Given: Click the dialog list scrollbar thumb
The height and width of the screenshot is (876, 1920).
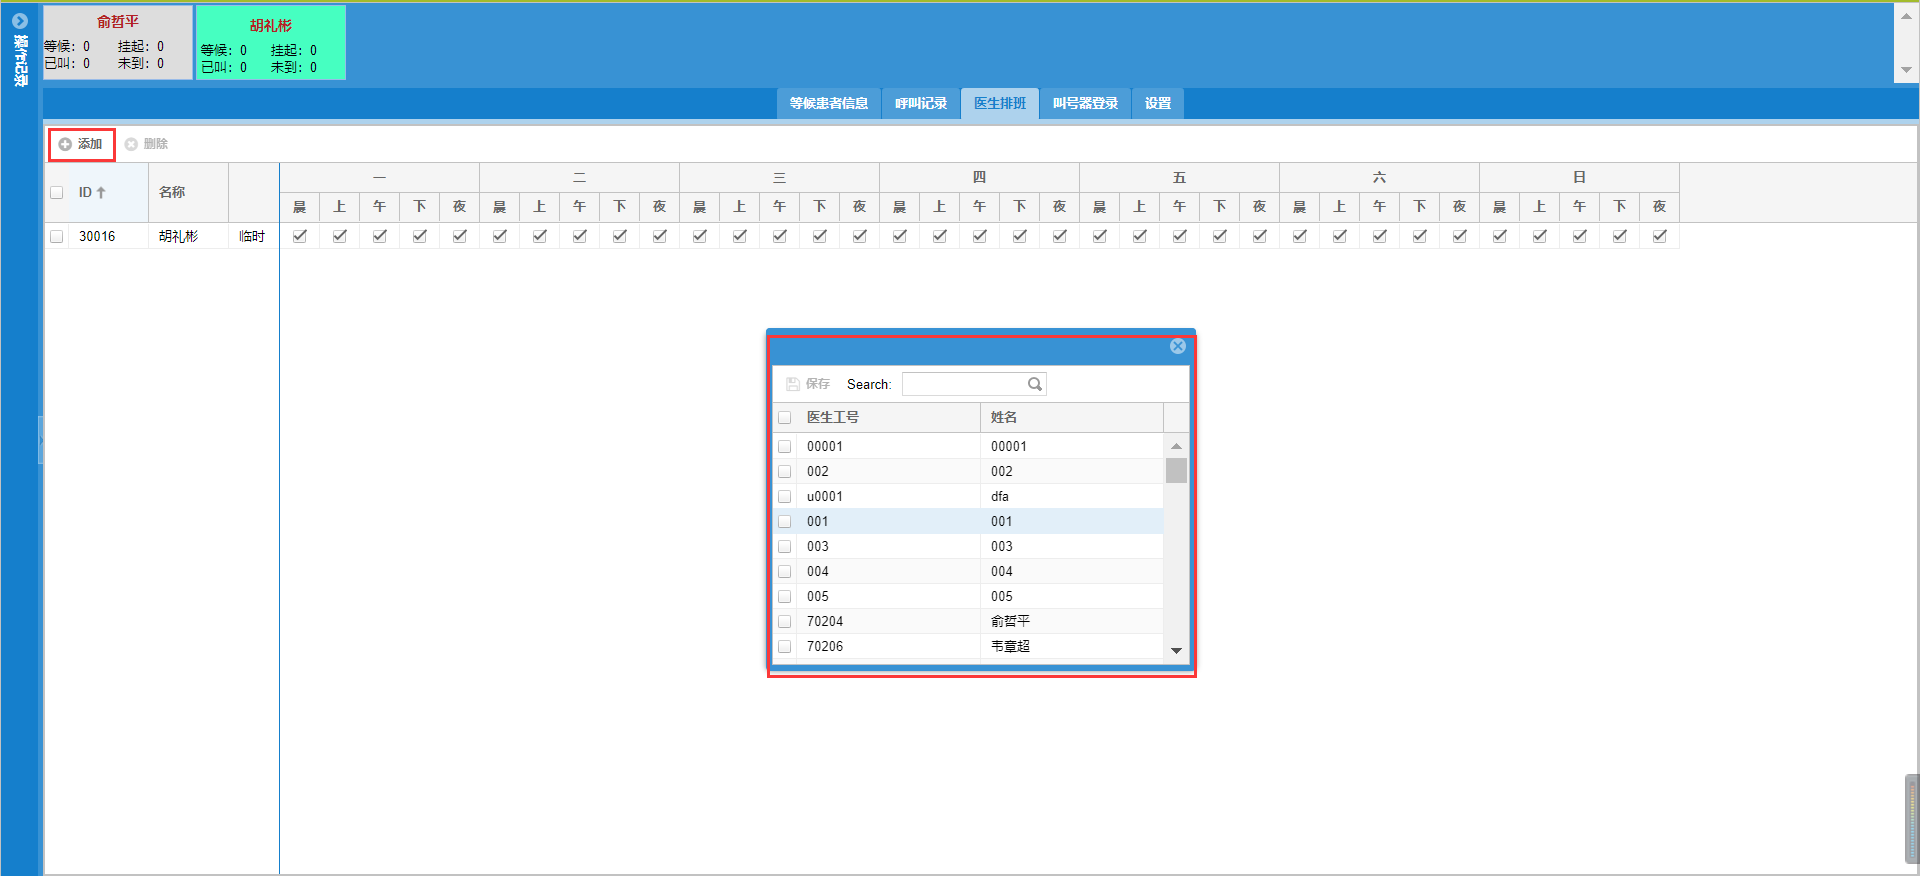Looking at the screenshot, I should click(x=1176, y=470).
